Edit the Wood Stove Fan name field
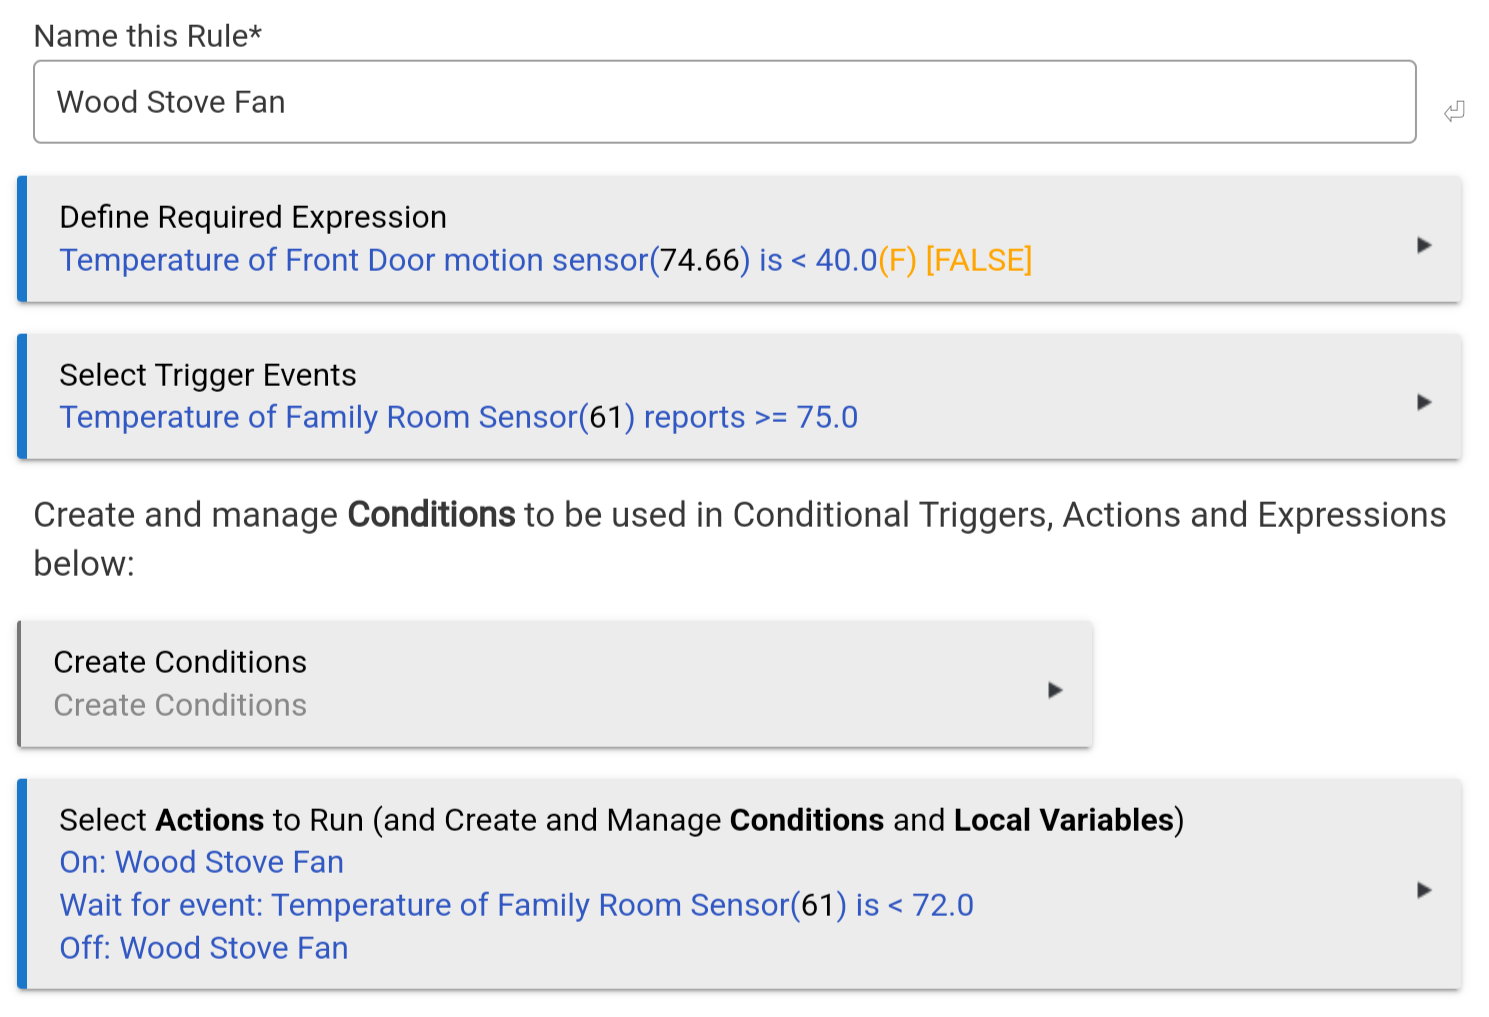Screen dimensions: 1489x1017 725,102
